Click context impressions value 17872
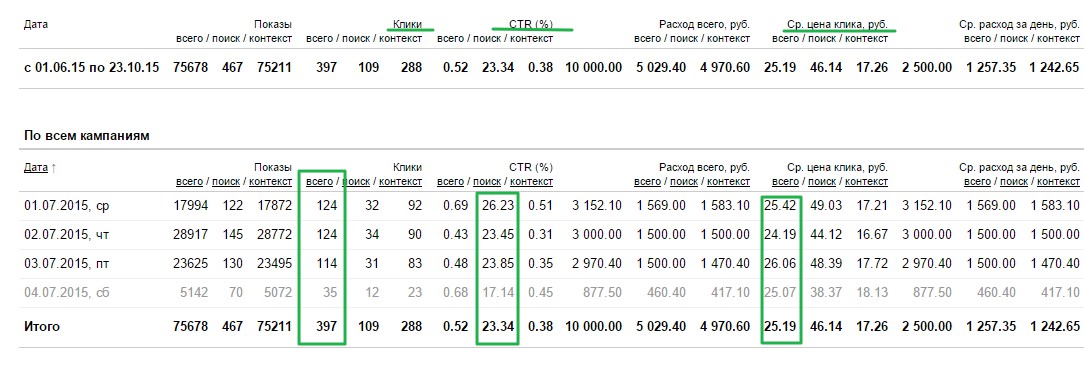This screenshot has width=1084, height=366. click(x=274, y=206)
